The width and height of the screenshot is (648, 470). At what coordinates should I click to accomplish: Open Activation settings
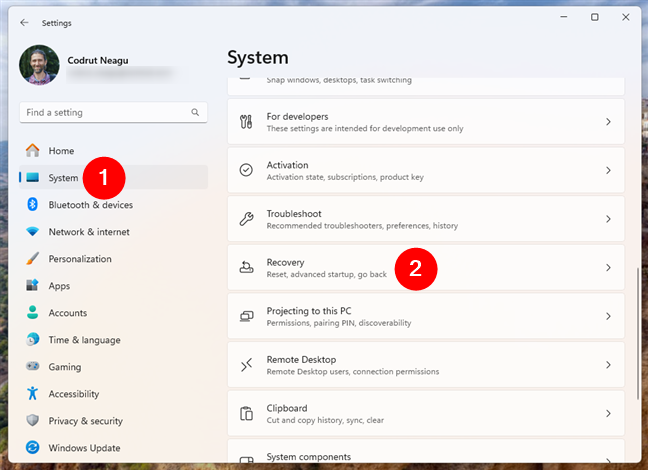pyautogui.click(x=426, y=170)
